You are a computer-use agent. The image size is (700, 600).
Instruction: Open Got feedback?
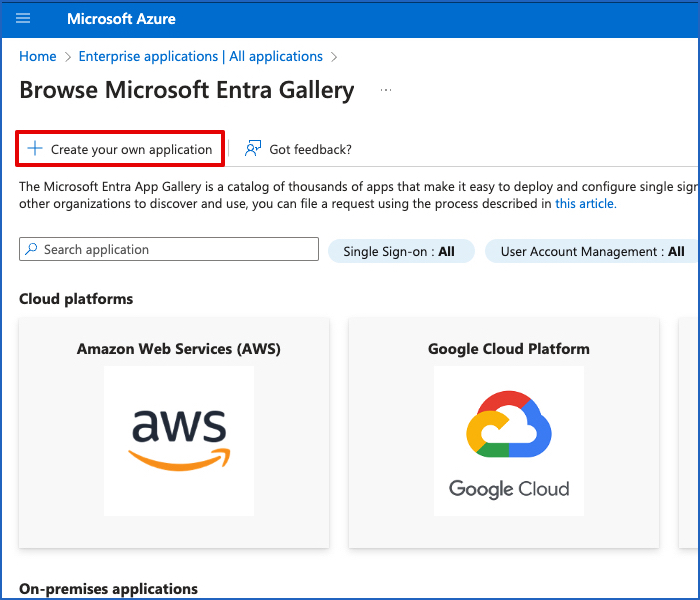pos(310,150)
